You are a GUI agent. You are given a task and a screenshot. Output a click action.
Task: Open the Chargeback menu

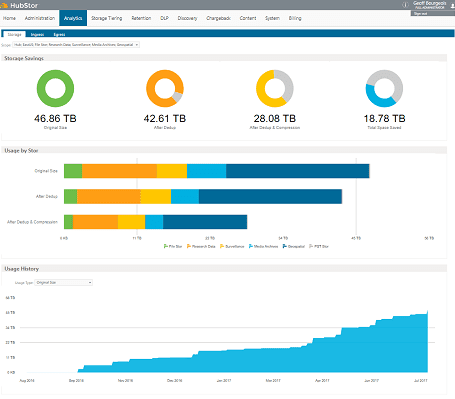[x=218, y=18]
